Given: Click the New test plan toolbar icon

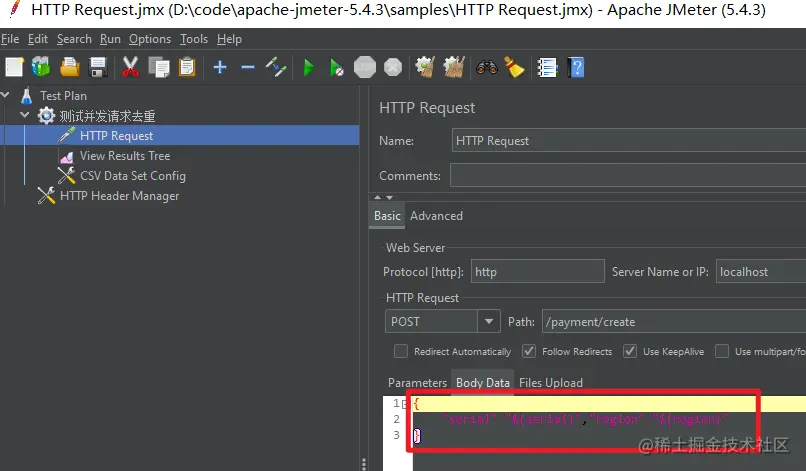Looking at the screenshot, I should pos(14,67).
